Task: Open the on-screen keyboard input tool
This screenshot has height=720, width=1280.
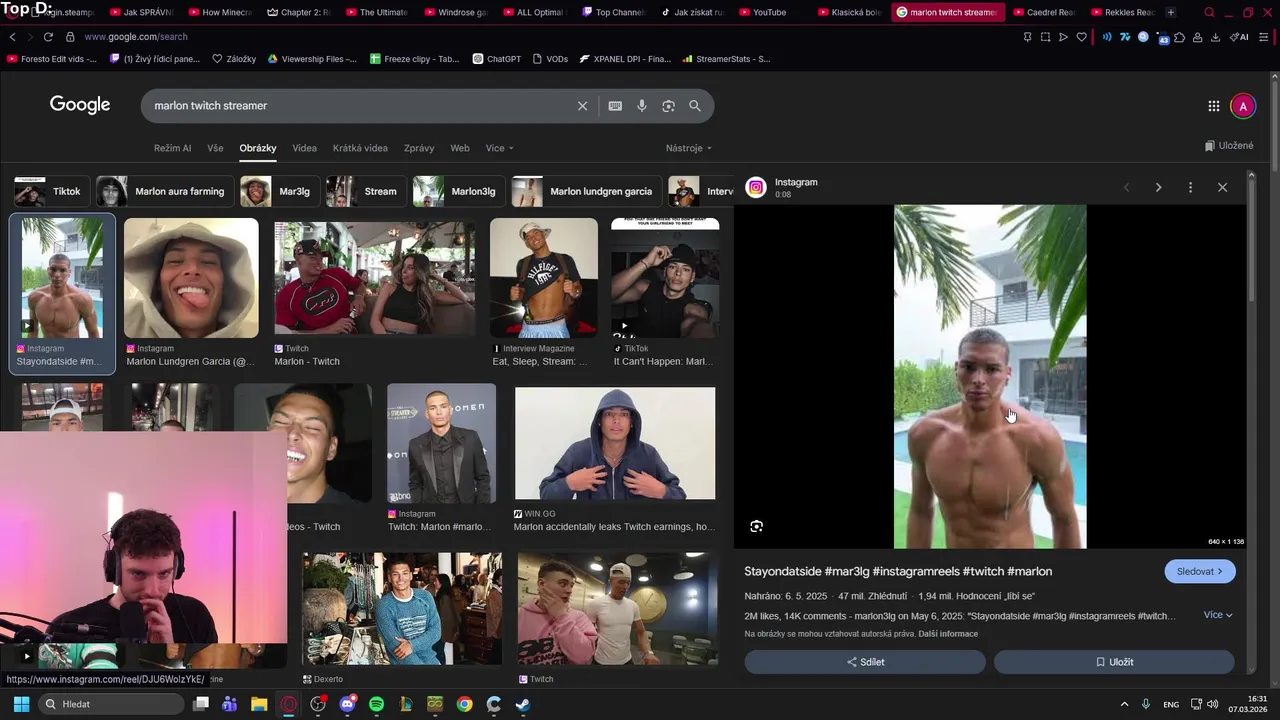Action: coord(615,106)
